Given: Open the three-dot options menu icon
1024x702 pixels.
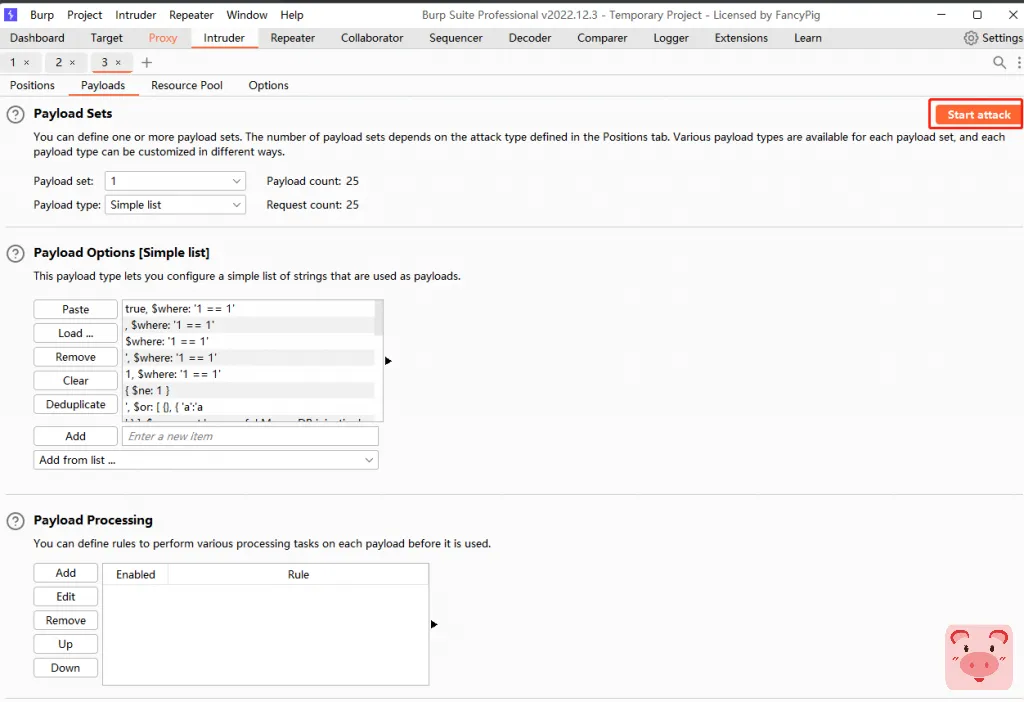Looking at the screenshot, I should (1019, 62).
